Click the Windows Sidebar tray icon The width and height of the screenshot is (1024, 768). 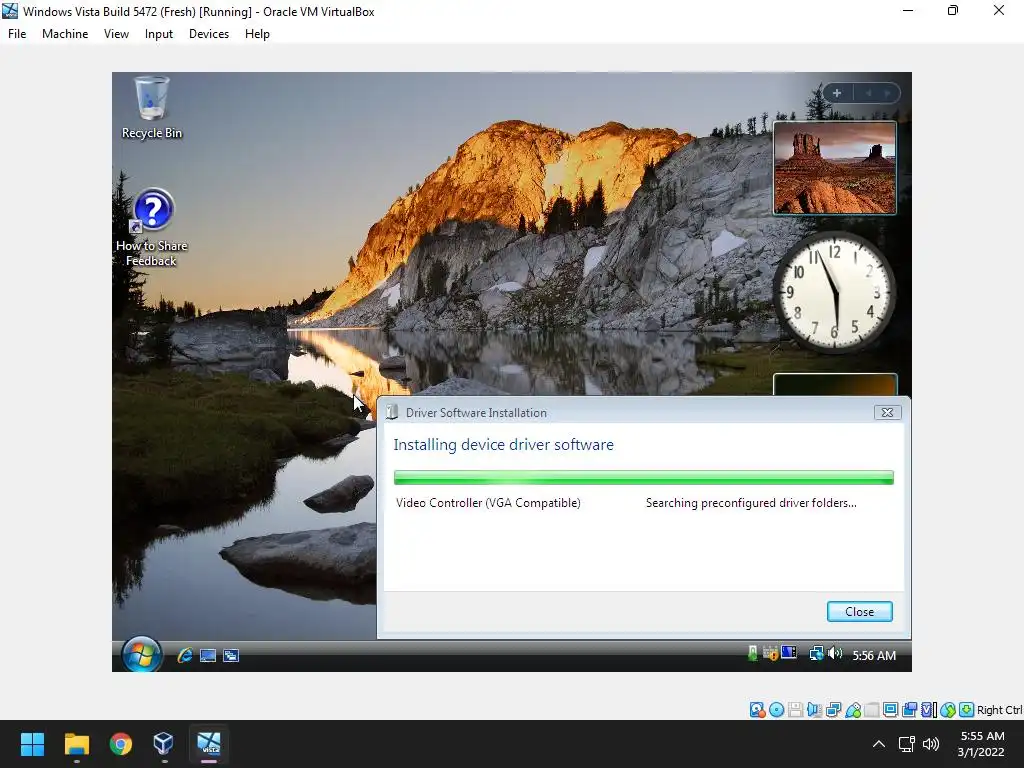(x=789, y=653)
